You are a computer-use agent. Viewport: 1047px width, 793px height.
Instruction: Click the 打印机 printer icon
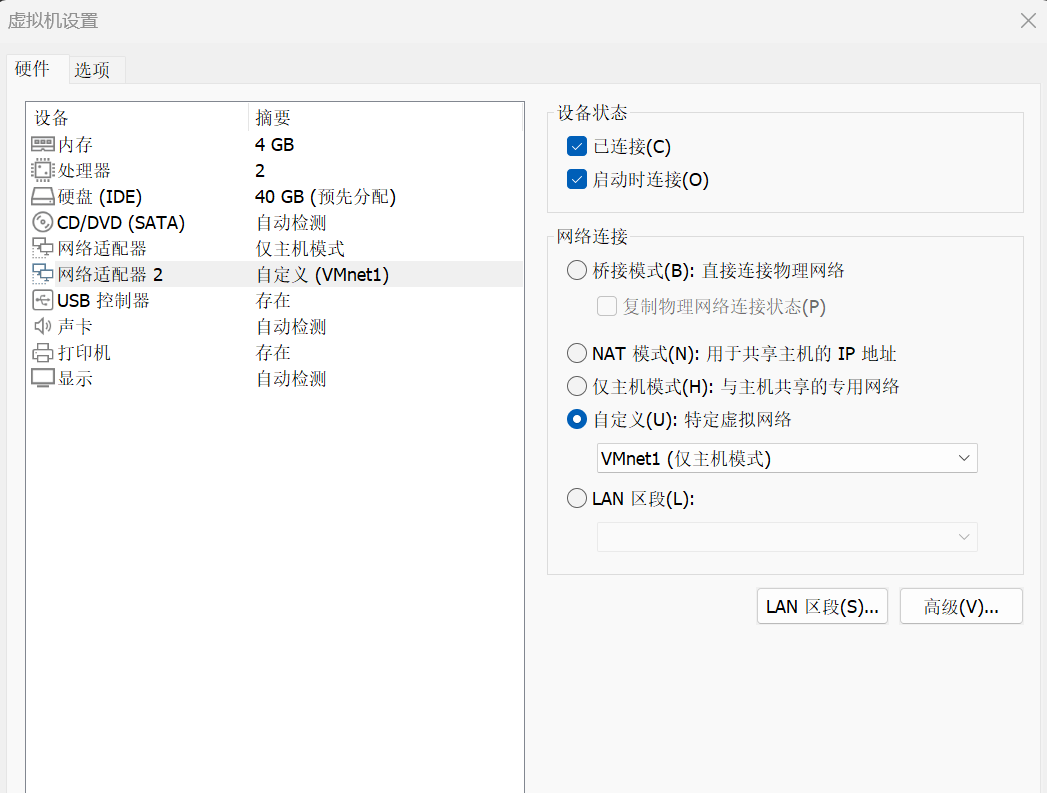[43, 353]
